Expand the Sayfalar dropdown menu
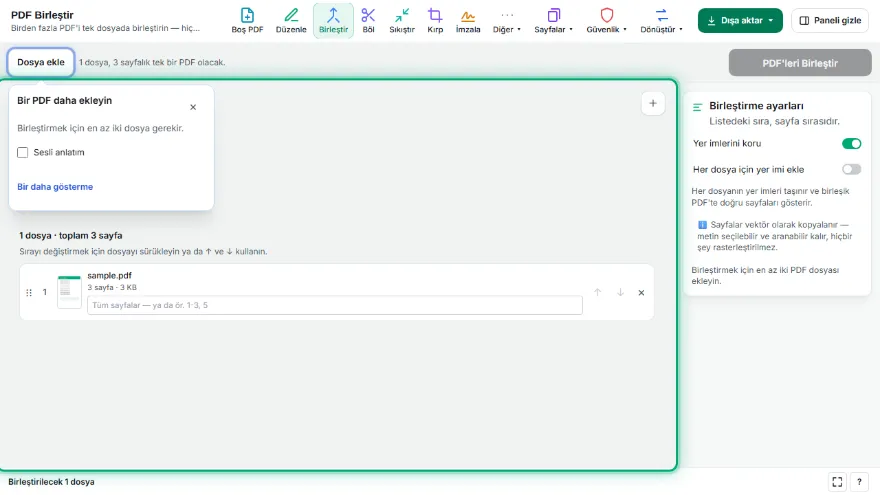Viewport: 880px width, 495px height. tap(553, 21)
